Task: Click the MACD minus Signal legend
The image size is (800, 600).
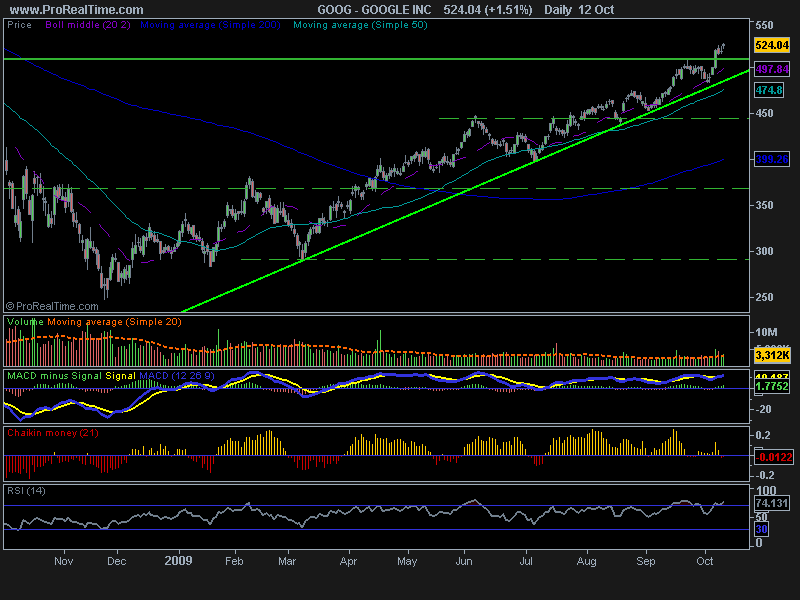Action: coord(55,376)
